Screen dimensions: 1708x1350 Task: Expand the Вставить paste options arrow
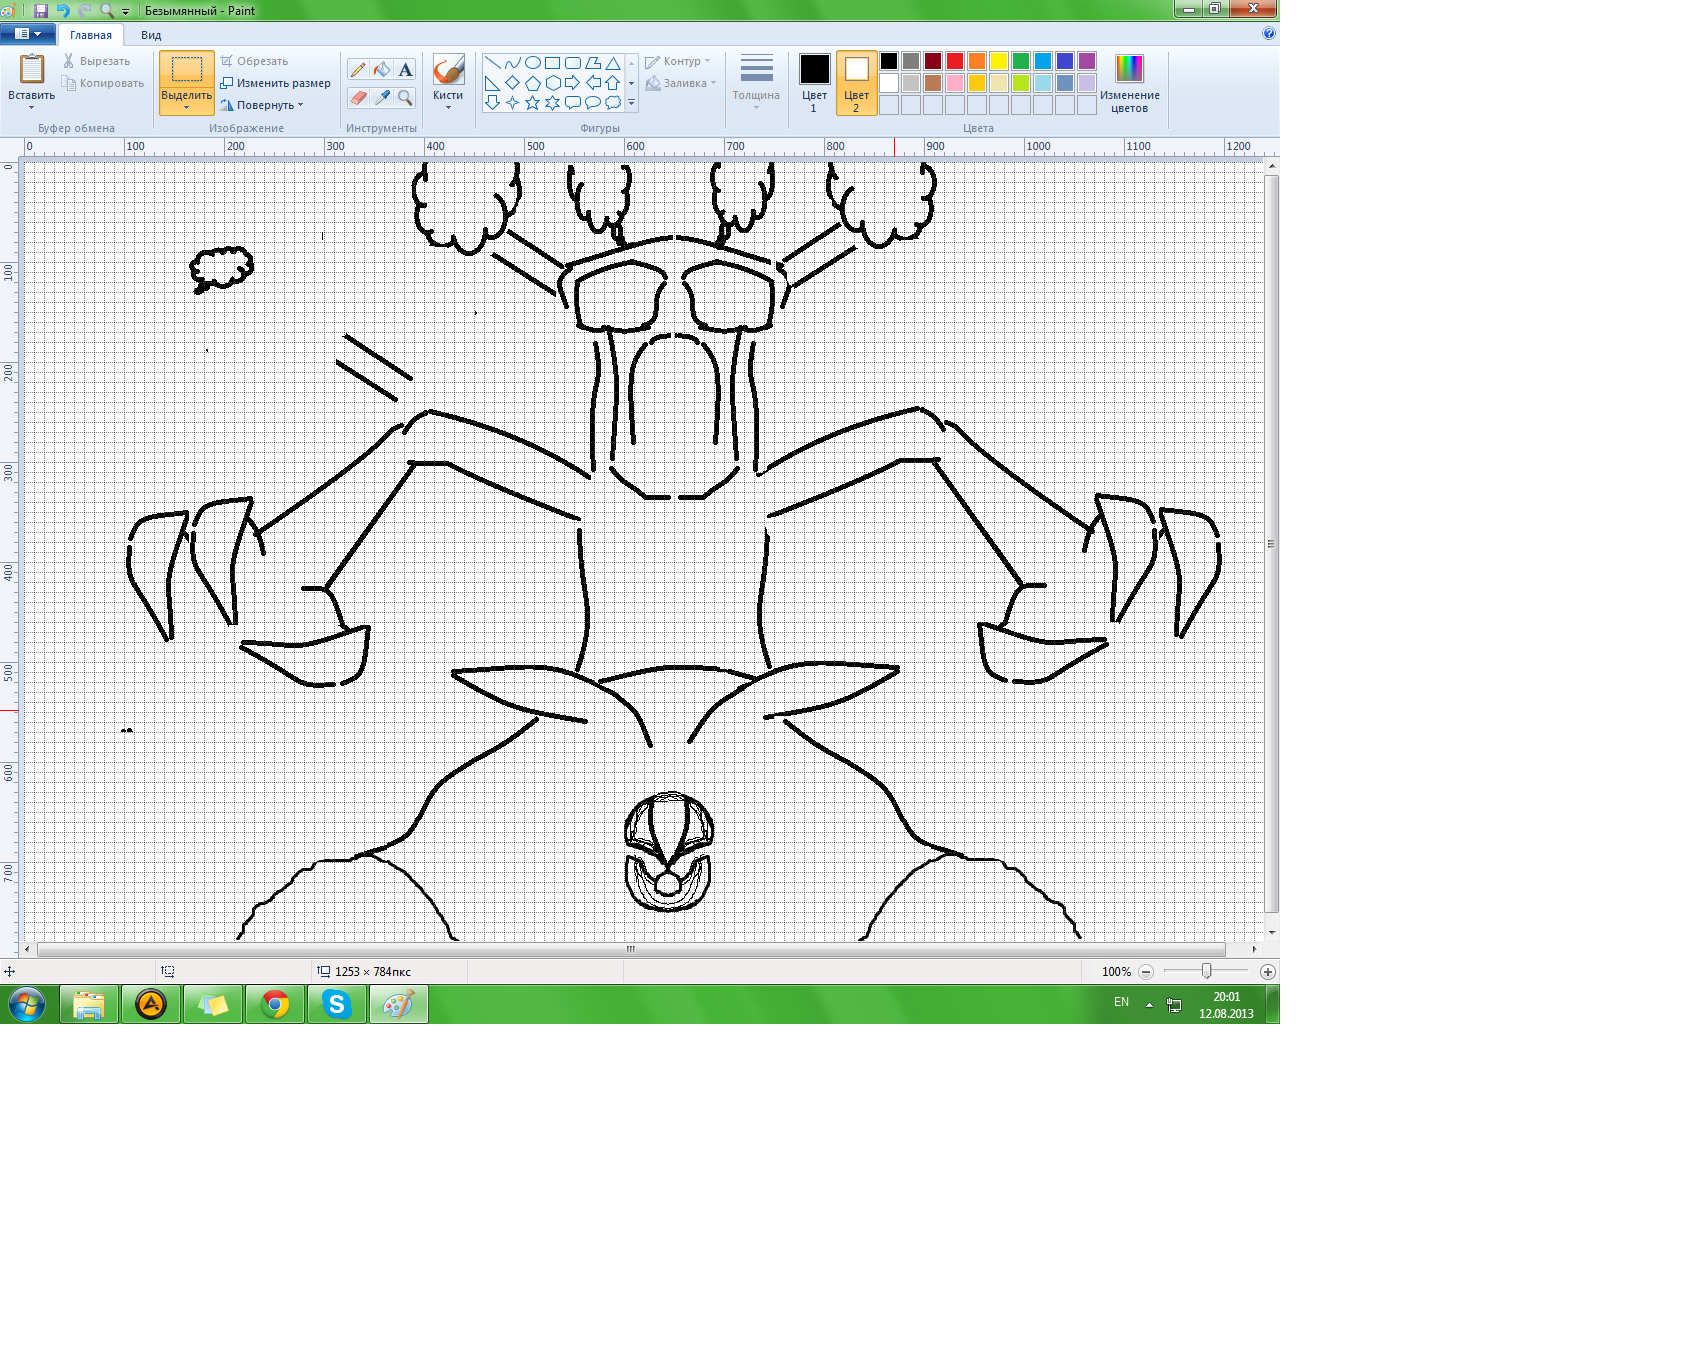(32, 107)
